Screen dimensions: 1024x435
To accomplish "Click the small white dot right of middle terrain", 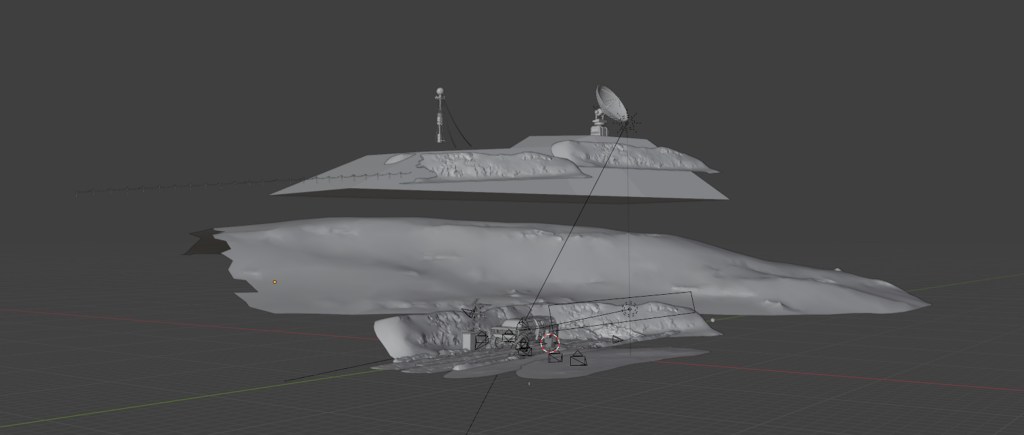I will pyautogui.click(x=837, y=268).
